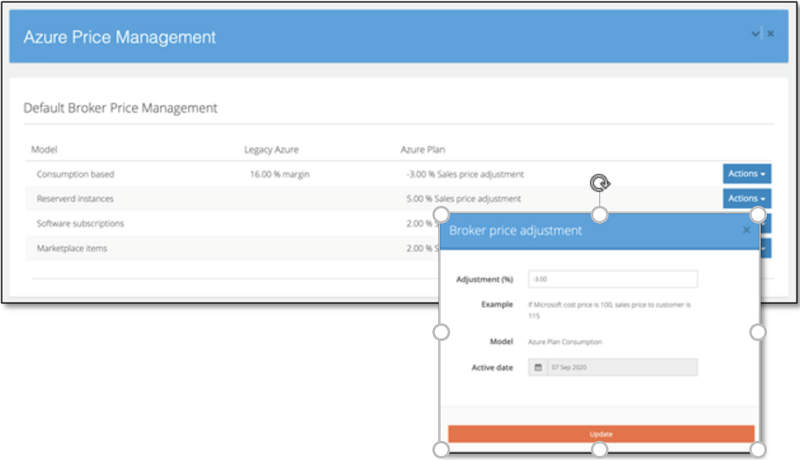Select 'Reserverd instances' model cell
Viewport: 800px width, 460px height.
(75, 199)
